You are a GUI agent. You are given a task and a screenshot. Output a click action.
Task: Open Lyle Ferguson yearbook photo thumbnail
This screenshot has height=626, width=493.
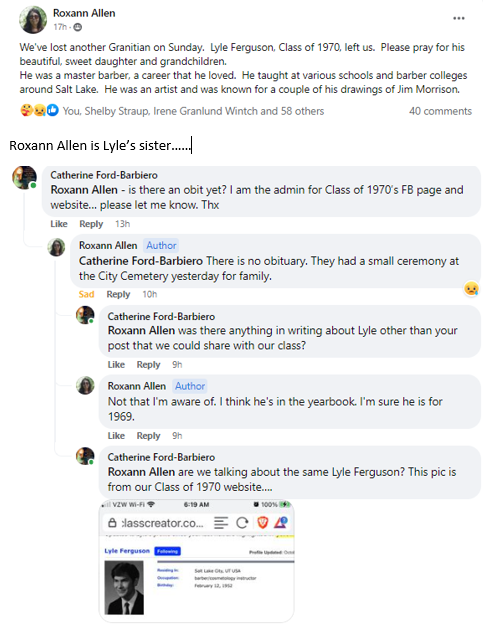pos(124,587)
